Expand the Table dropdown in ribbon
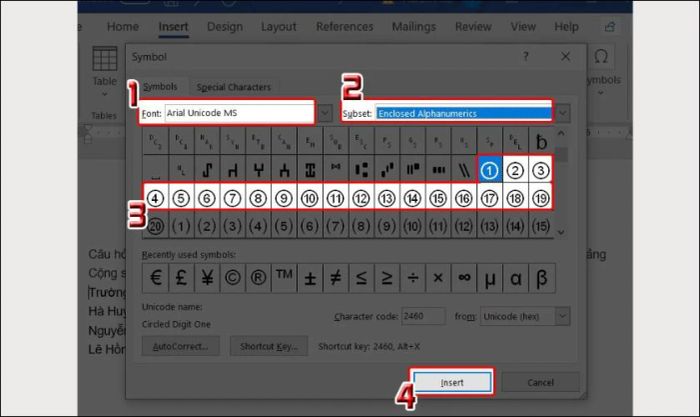The height and width of the screenshot is (417, 700). click(x=104, y=95)
